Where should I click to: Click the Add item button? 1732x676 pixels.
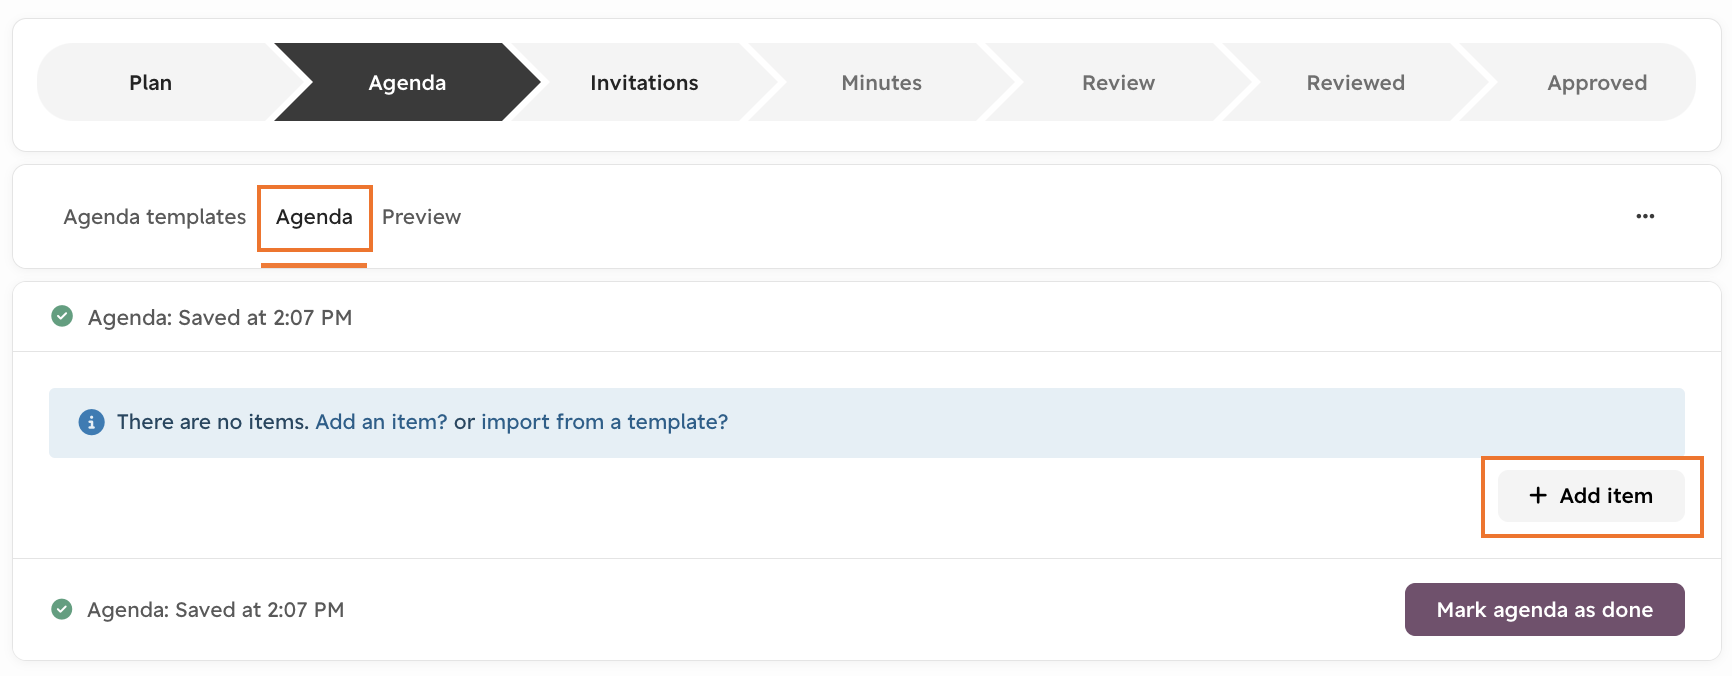point(1591,496)
